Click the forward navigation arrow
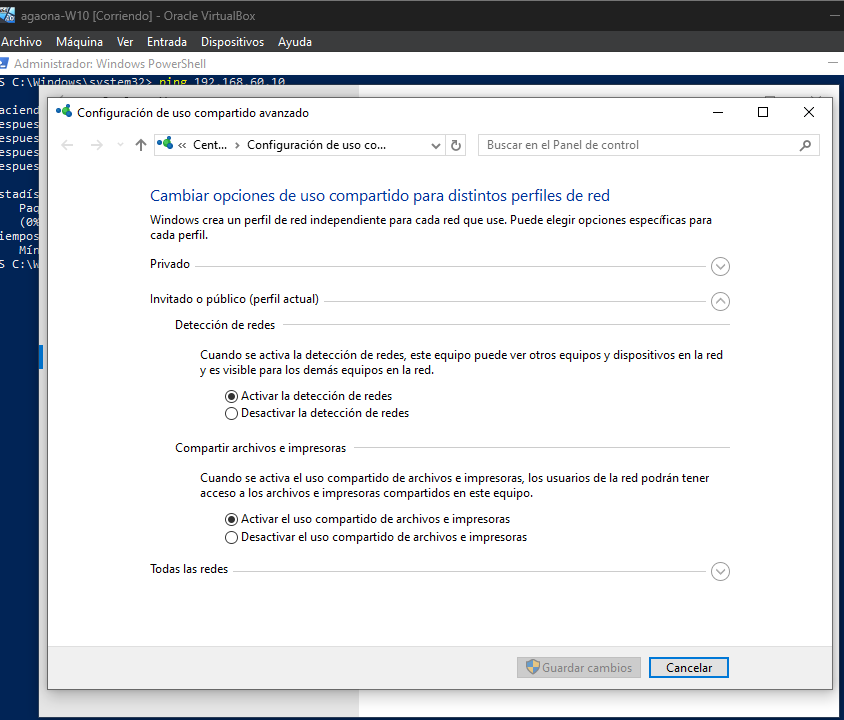Screen dimensions: 844x720 click(97, 145)
